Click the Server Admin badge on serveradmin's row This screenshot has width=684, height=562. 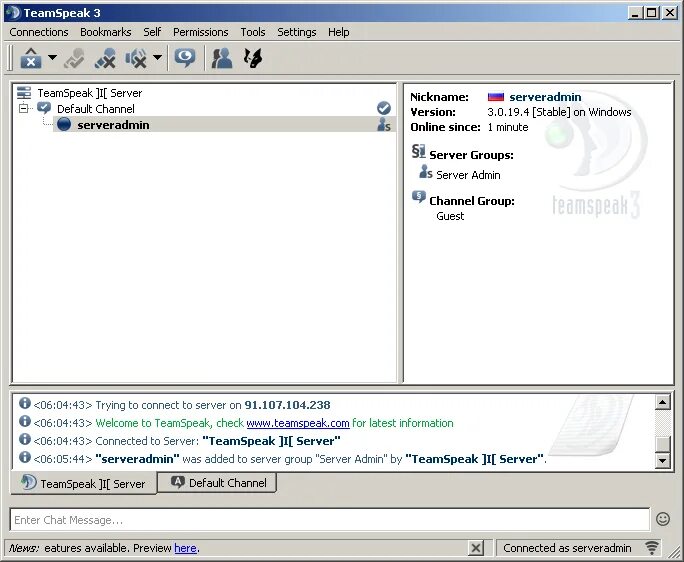click(x=384, y=125)
